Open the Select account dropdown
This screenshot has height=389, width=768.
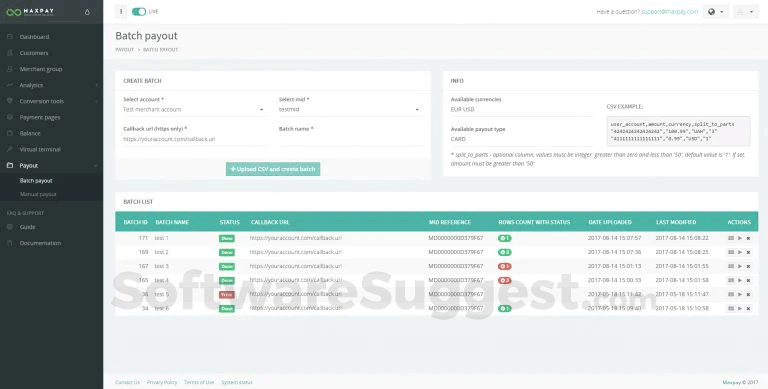[193, 110]
